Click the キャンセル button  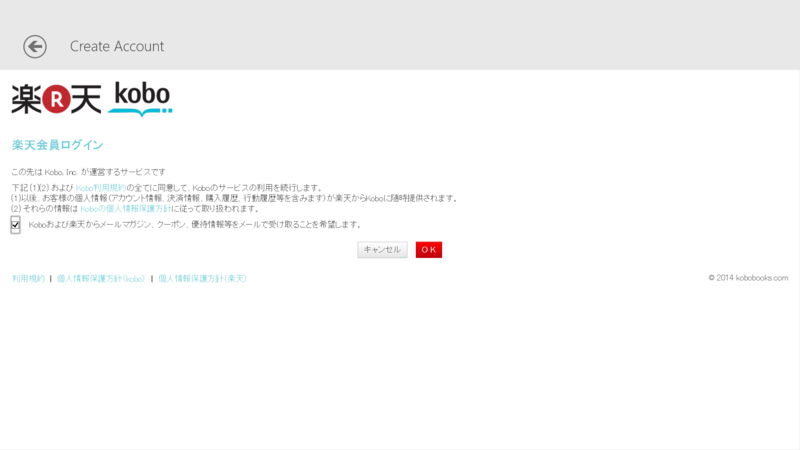(382, 249)
